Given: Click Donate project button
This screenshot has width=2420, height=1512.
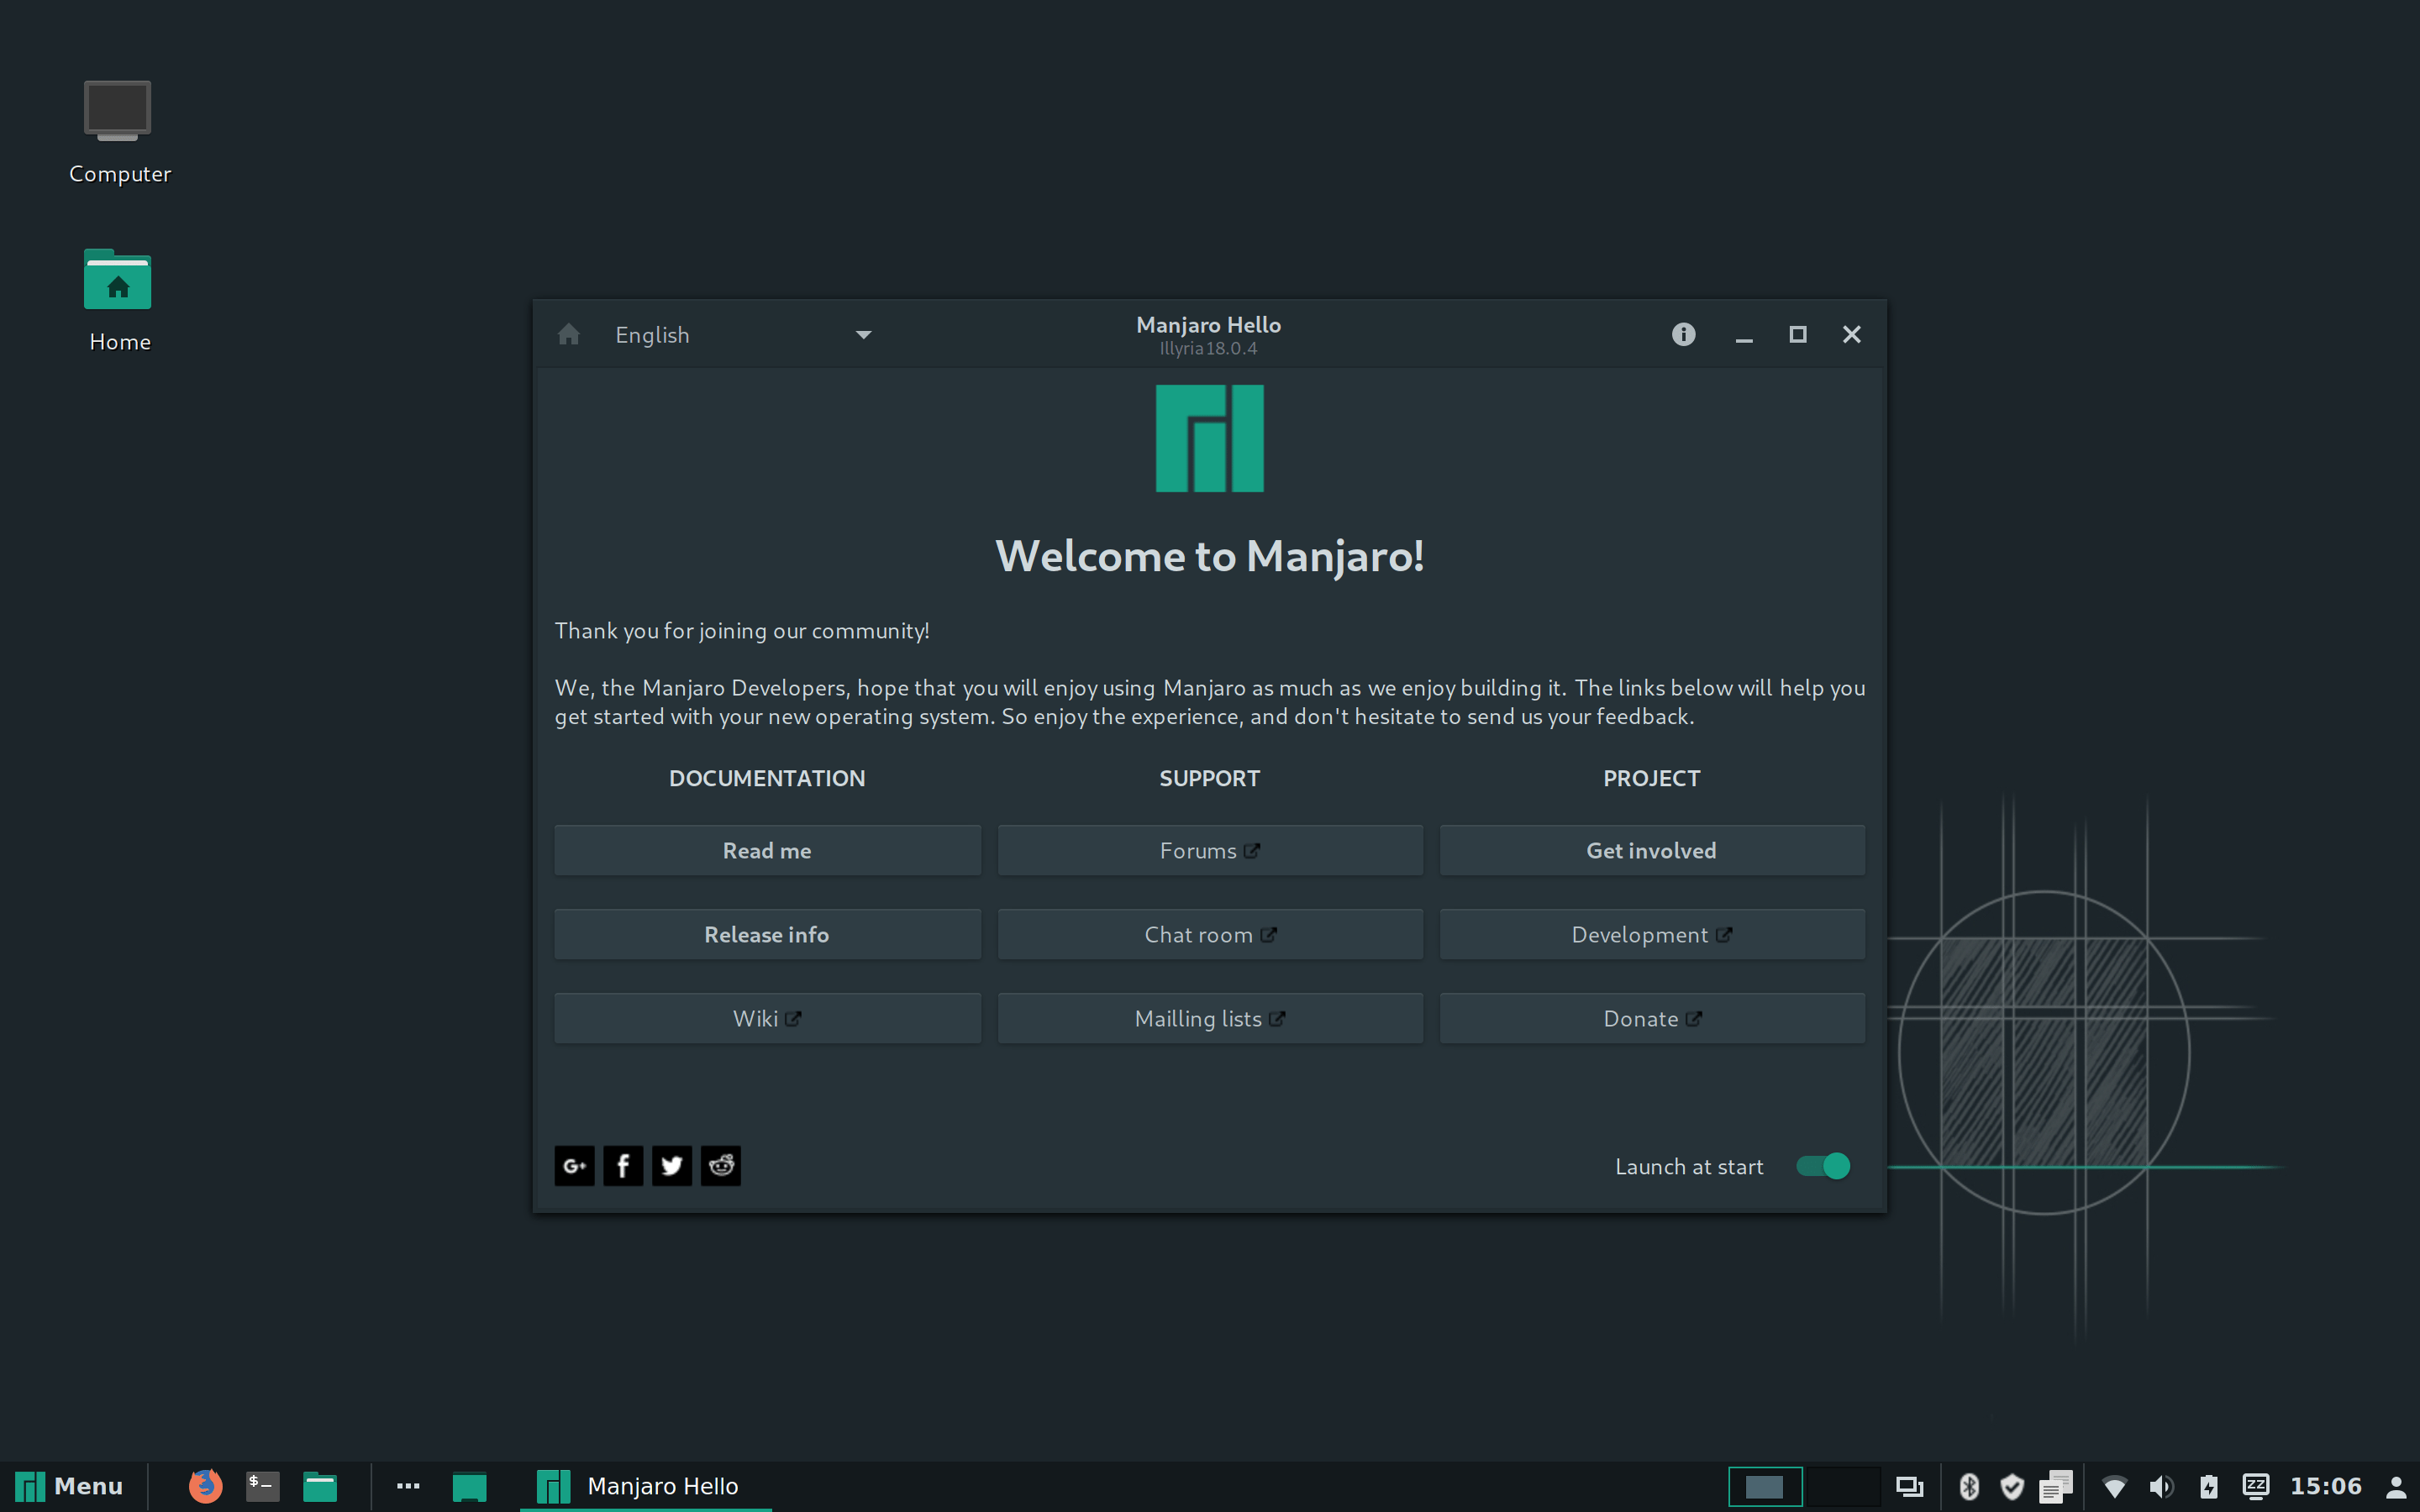Looking at the screenshot, I should click(1652, 1017).
